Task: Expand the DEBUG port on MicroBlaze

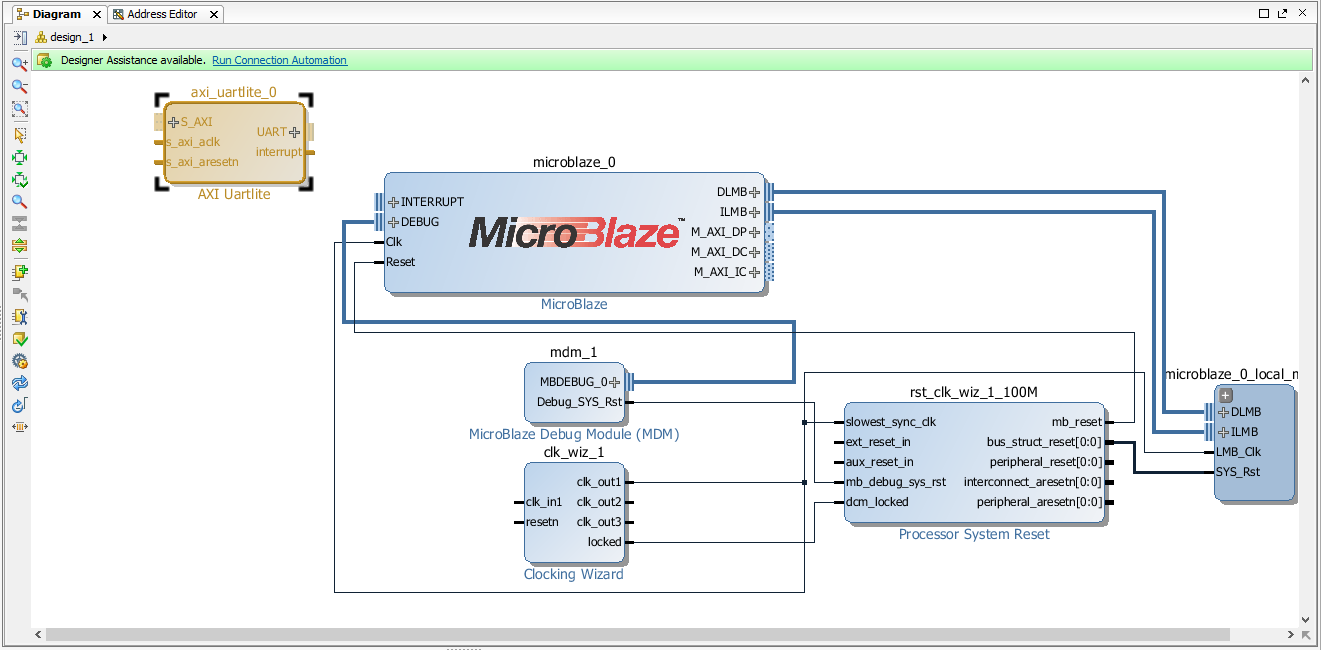Action: [393, 222]
